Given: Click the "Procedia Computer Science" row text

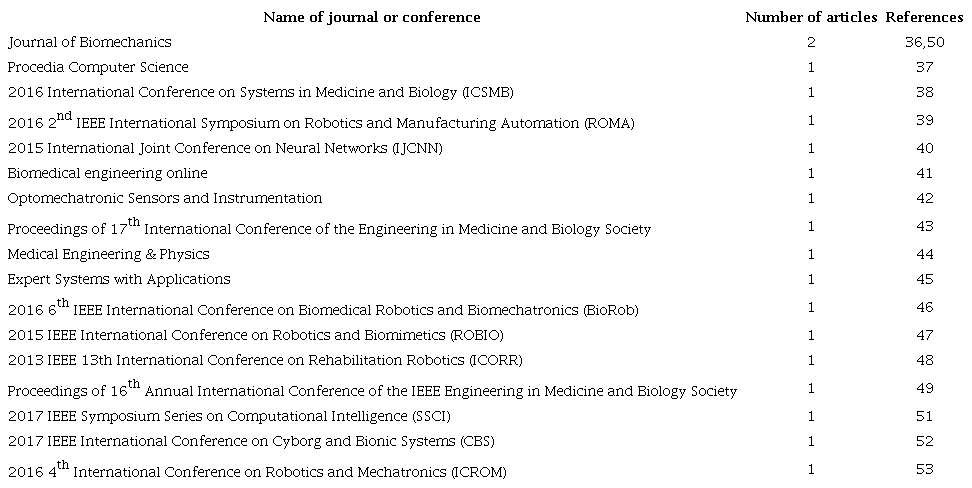Looking at the screenshot, I should [98, 67].
